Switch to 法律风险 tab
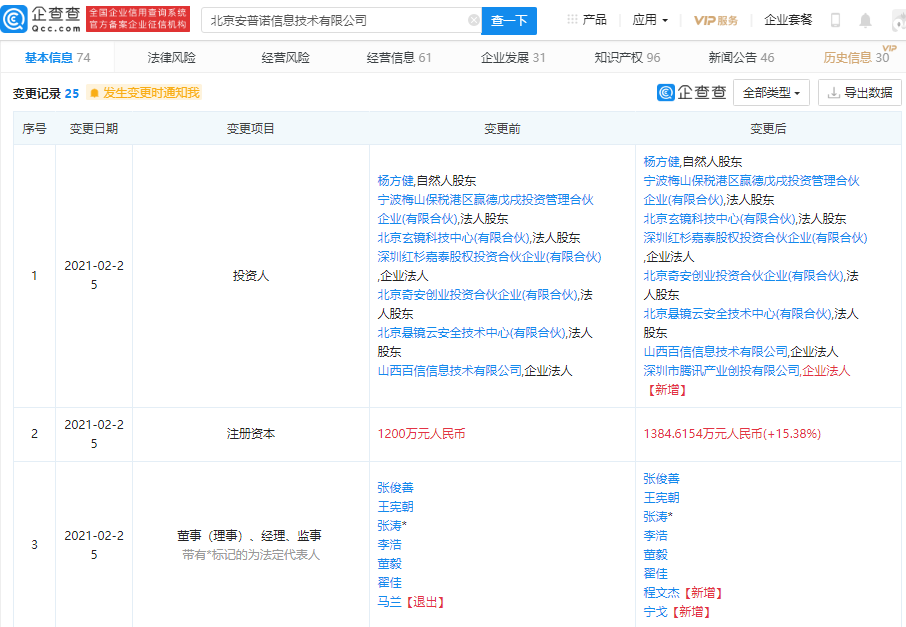This screenshot has height=627, width=906. tap(172, 58)
